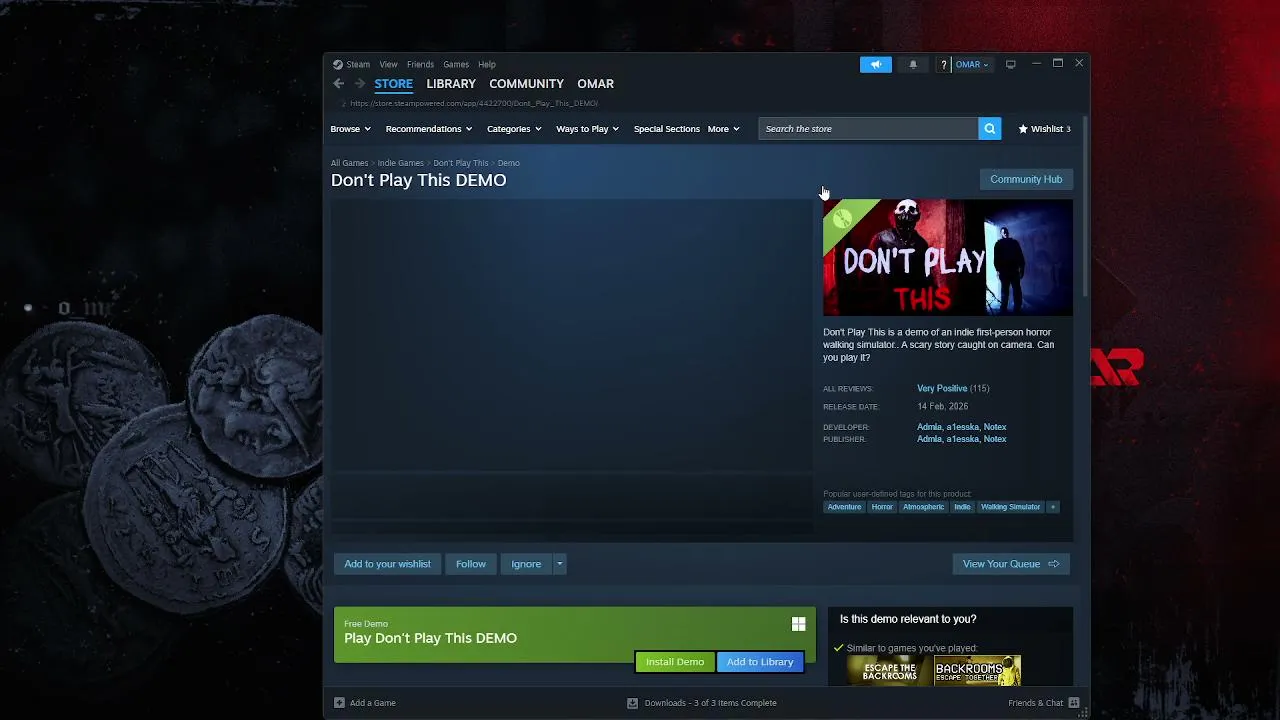Click View Your Queue button
The height and width of the screenshot is (720, 1280).
click(1011, 564)
